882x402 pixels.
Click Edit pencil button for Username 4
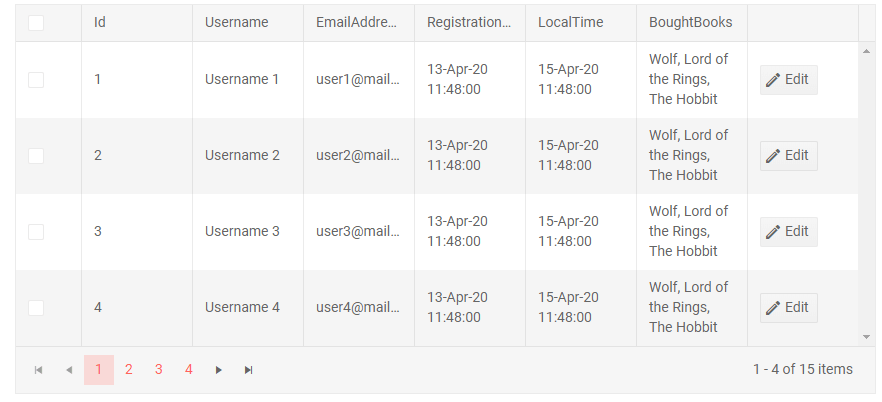click(x=788, y=308)
